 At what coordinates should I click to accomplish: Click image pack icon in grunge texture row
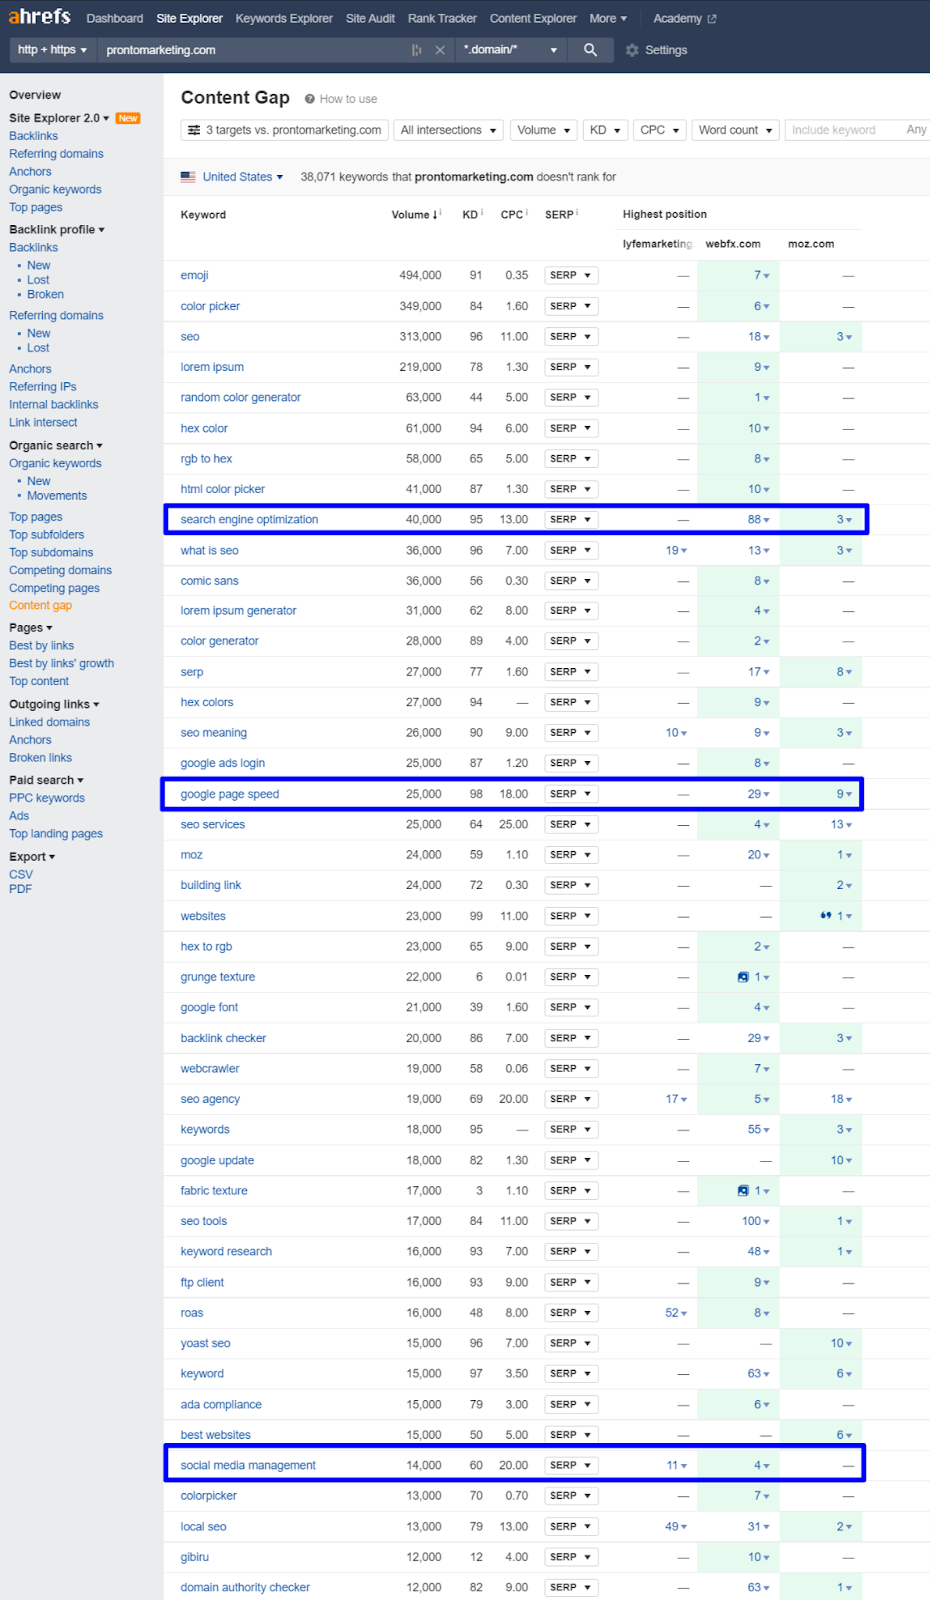click(x=743, y=977)
